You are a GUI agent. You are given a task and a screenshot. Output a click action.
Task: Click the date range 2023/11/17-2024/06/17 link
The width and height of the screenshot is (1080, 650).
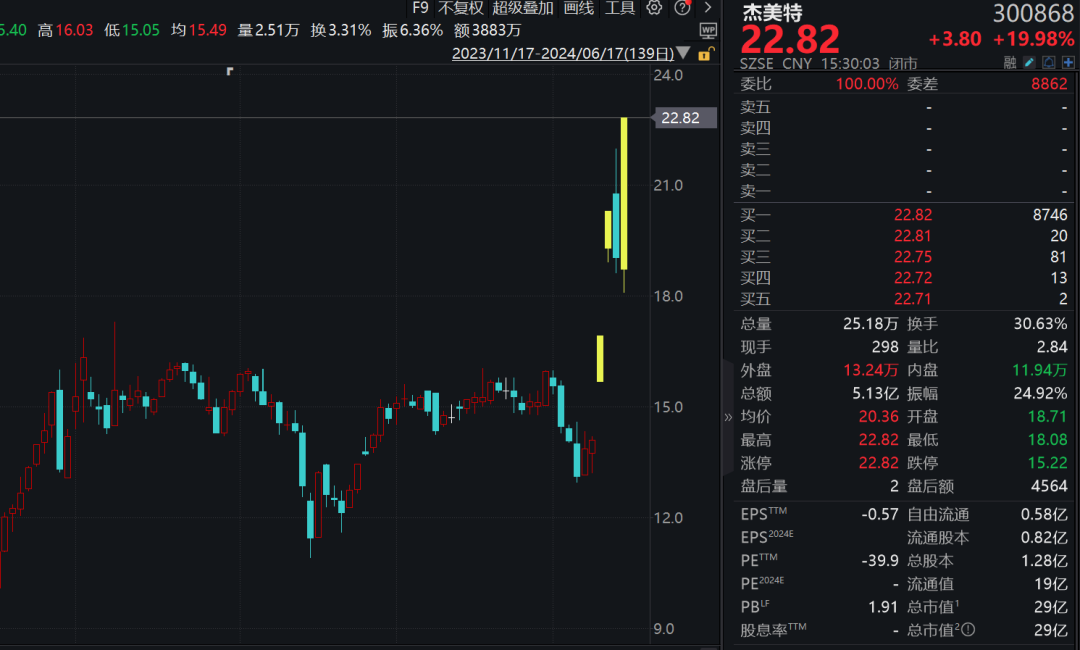[x=563, y=54]
